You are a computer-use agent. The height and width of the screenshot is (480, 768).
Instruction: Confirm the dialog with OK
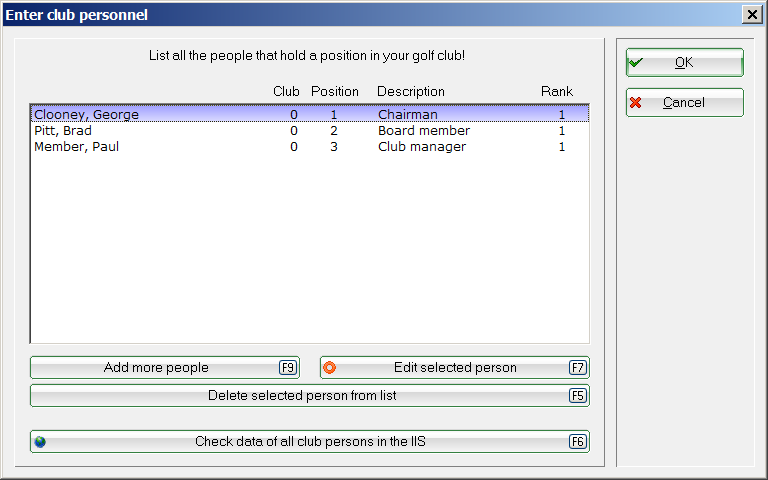685,63
